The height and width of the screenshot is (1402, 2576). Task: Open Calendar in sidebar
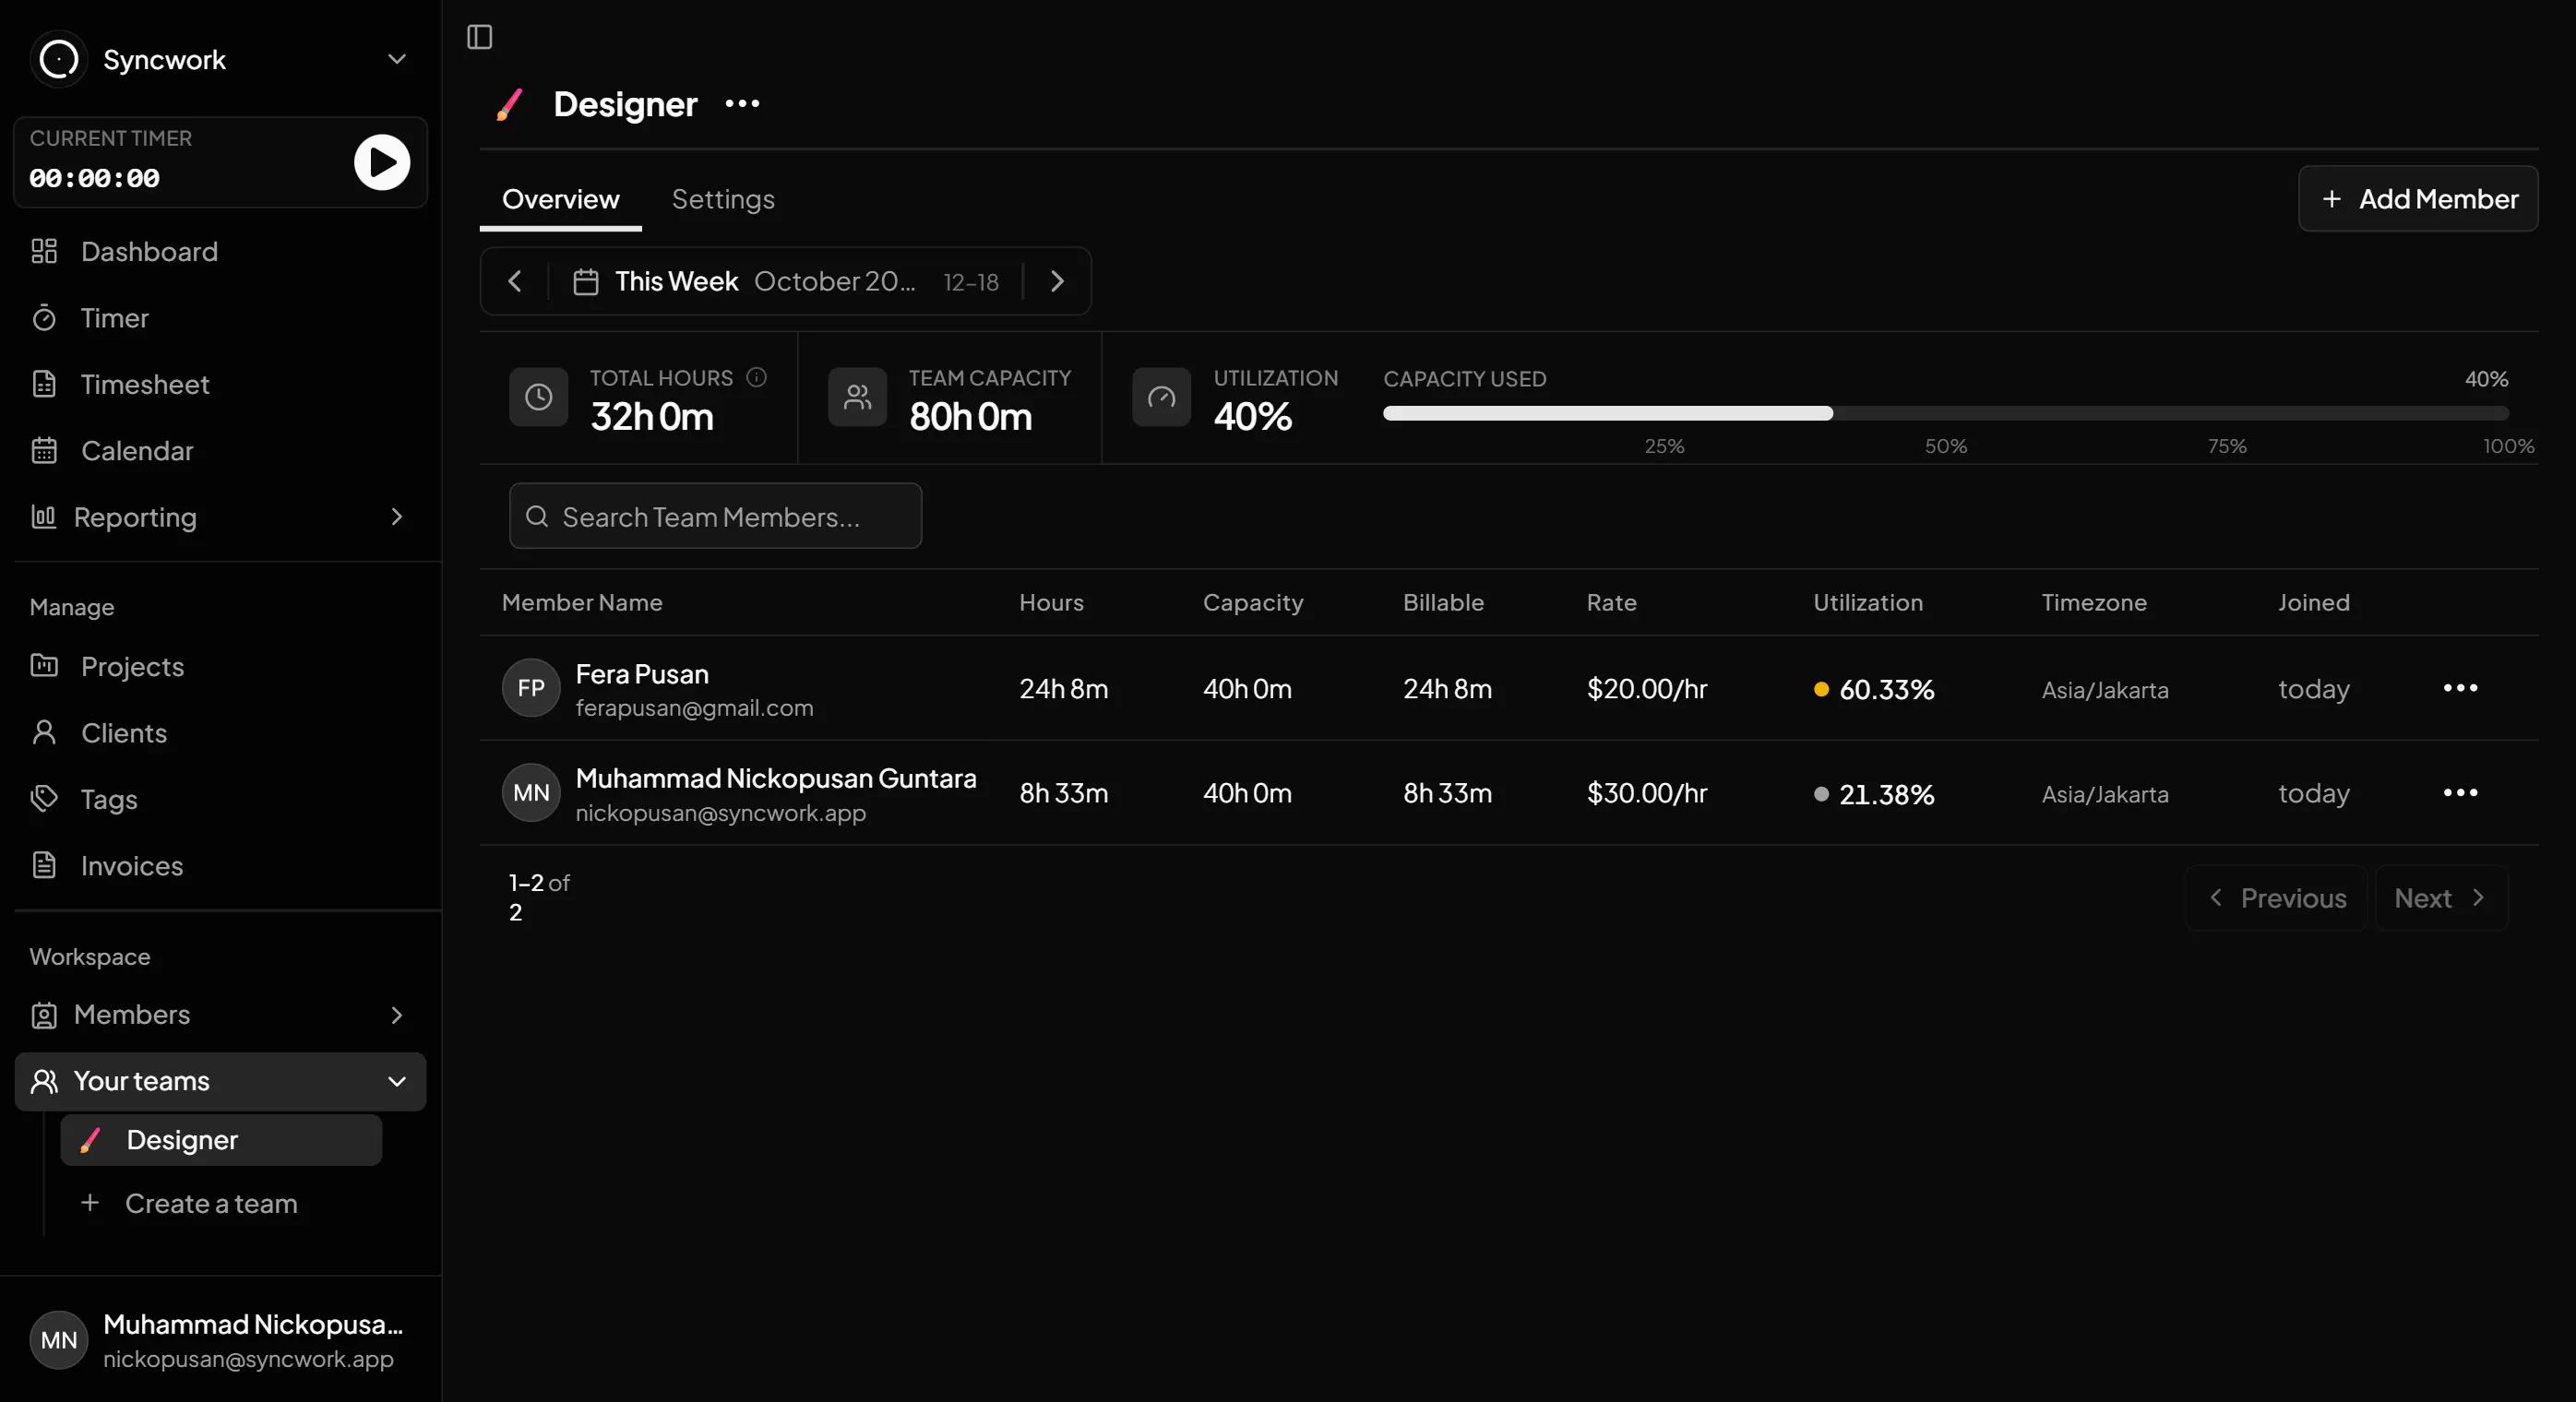tap(221, 451)
